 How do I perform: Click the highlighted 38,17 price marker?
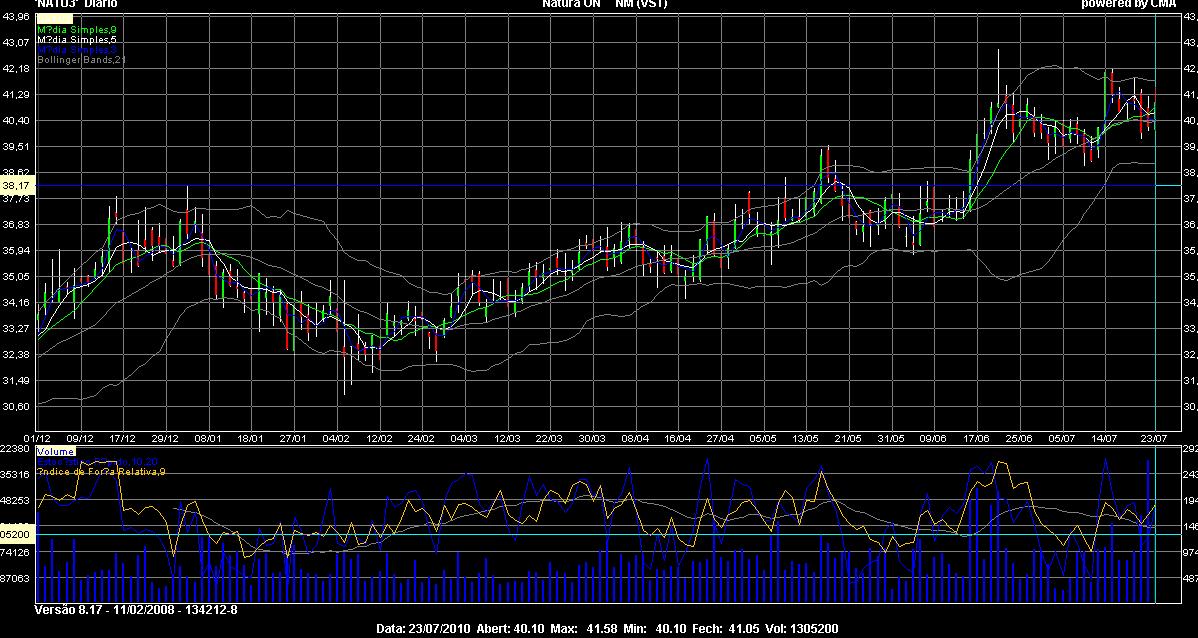[x=17, y=185]
